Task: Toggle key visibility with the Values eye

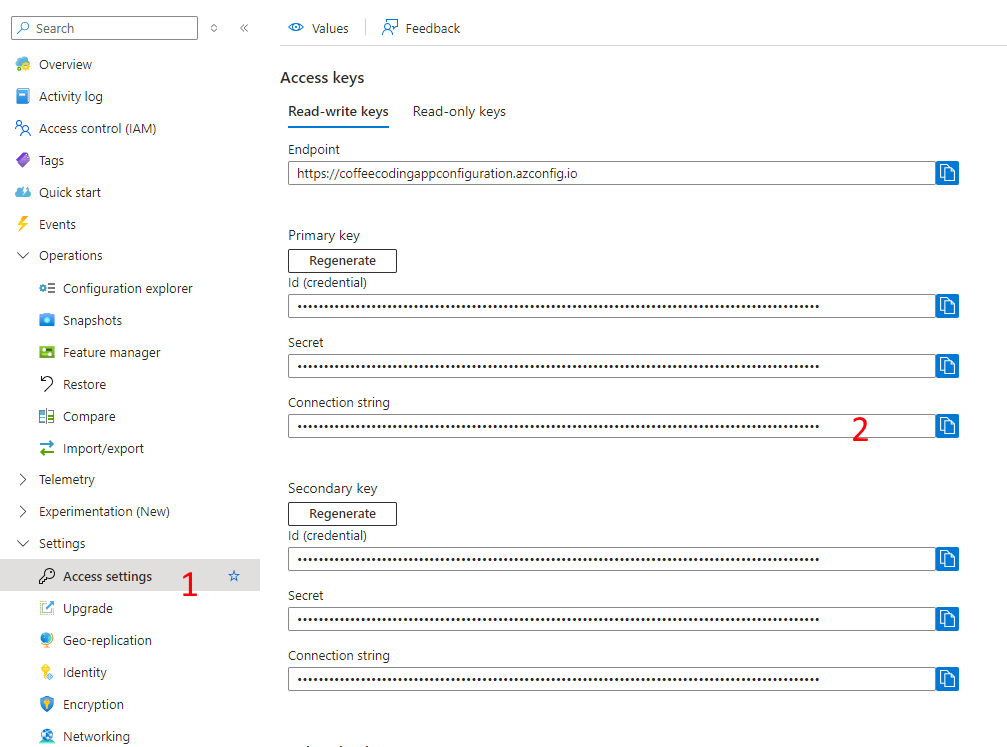Action: (x=318, y=28)
